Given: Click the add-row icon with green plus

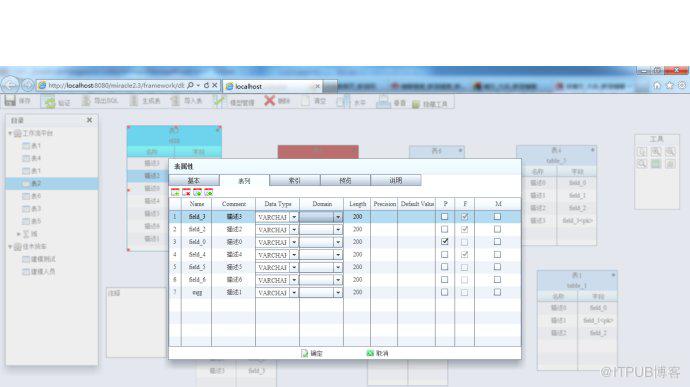Looking at the screenshot, I should [175, 192].
